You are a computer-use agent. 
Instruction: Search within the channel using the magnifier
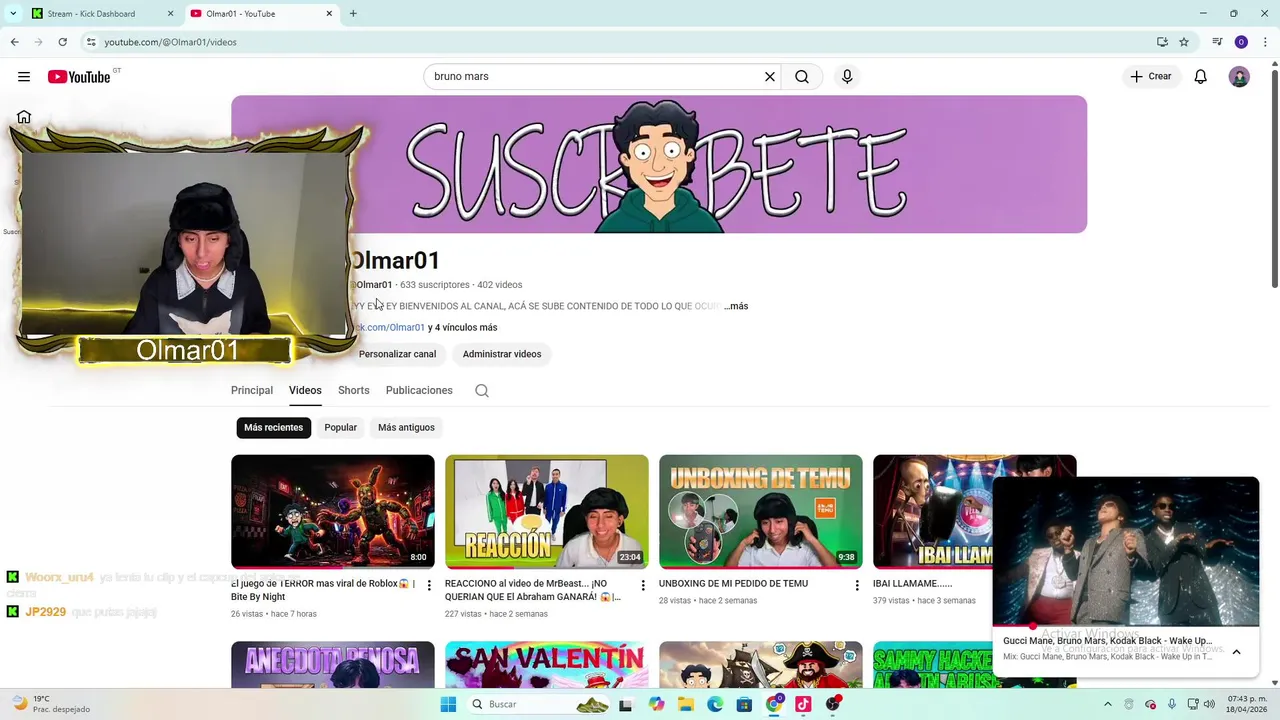click(482, 391)
